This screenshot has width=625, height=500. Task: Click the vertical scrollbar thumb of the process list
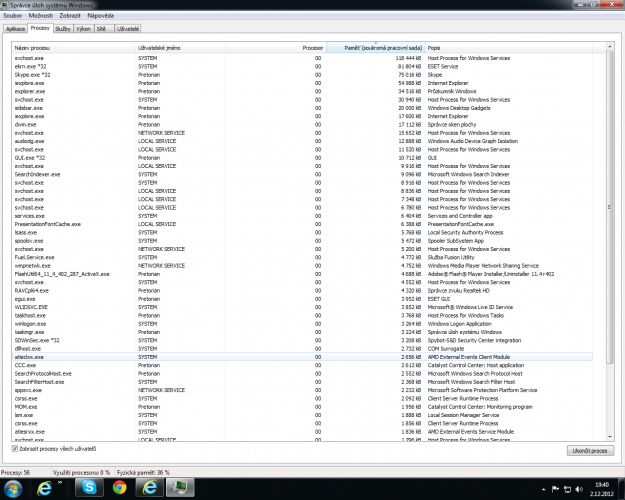[x=609, y=207]
